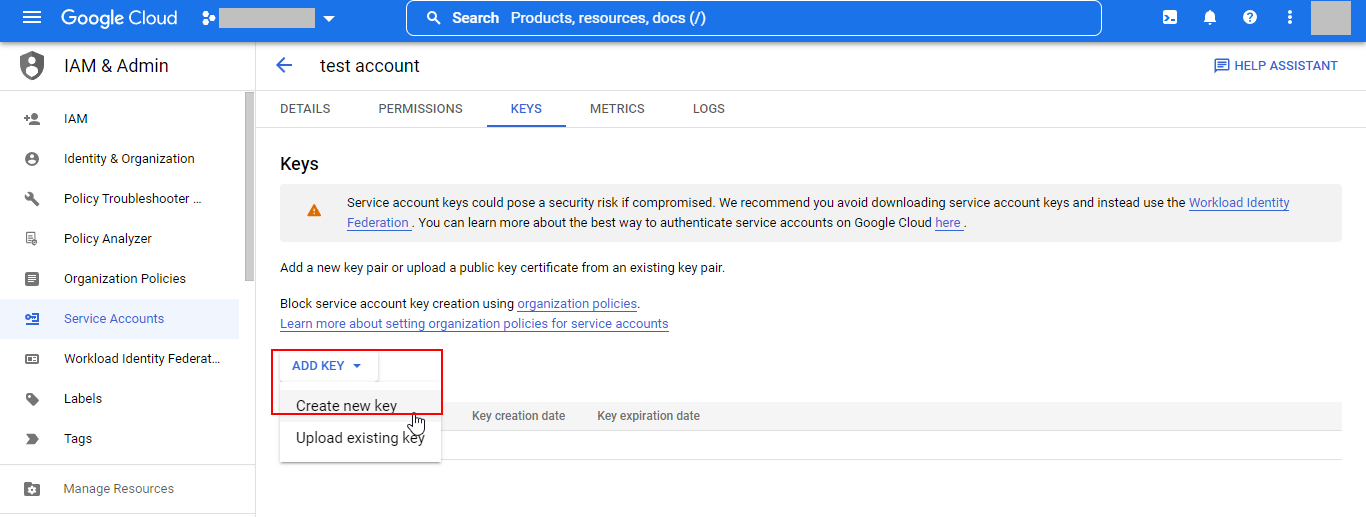Open the notifications bell

(1210, 18)
